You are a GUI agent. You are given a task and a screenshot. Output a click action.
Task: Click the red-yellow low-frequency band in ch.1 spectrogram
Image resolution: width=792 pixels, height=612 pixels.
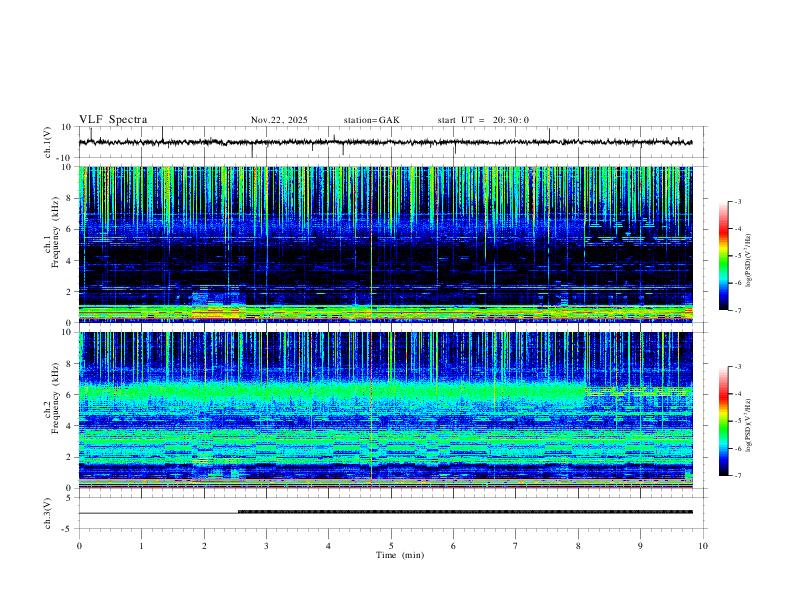pyautogui.click(x=385, y=314)
